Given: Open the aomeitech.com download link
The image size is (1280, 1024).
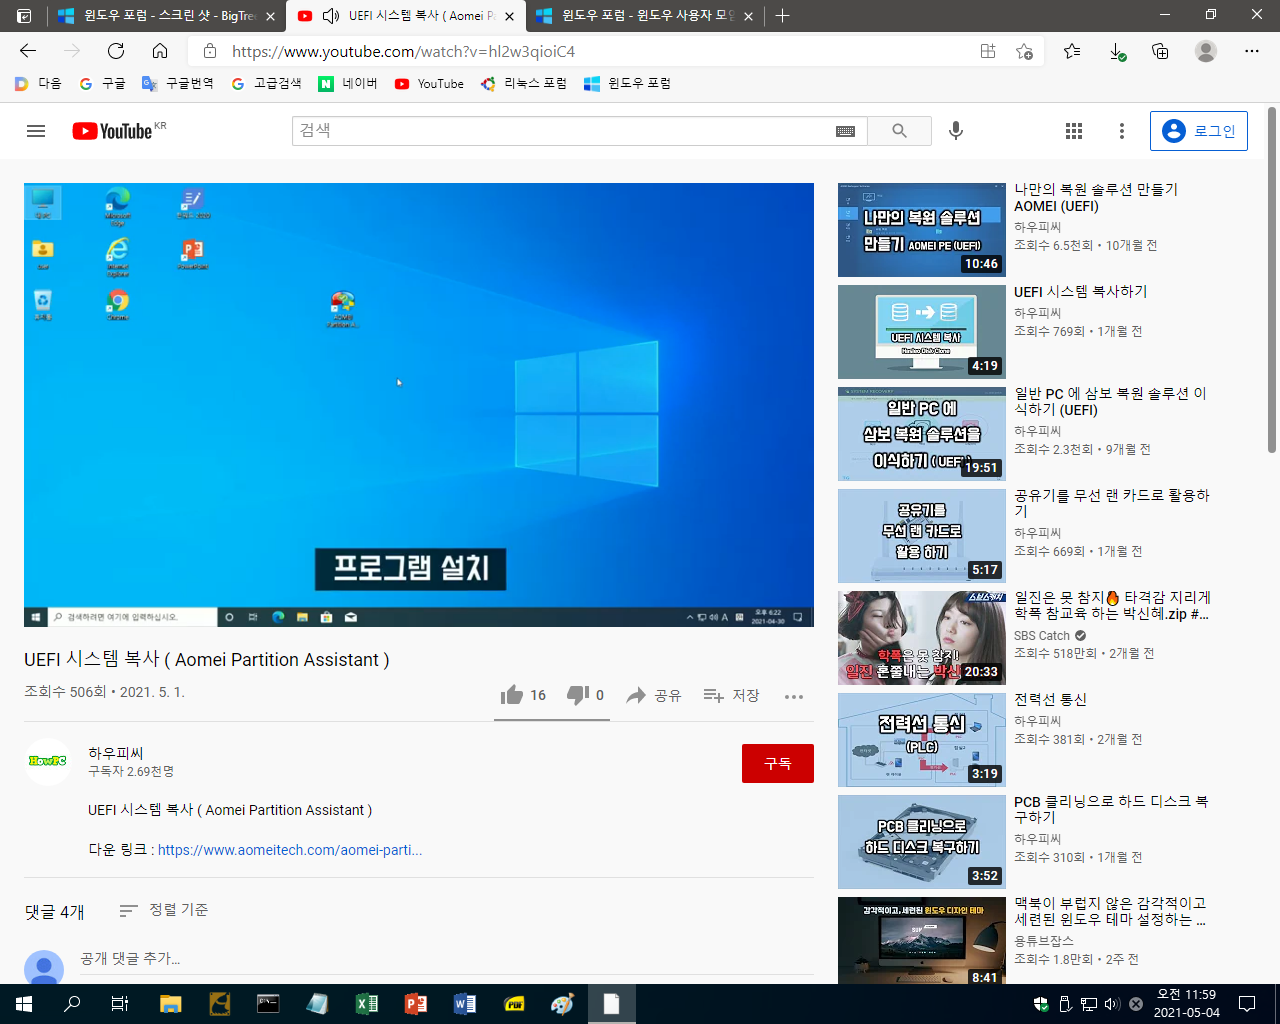Looking at the screenshot, I should click(290, 850).
